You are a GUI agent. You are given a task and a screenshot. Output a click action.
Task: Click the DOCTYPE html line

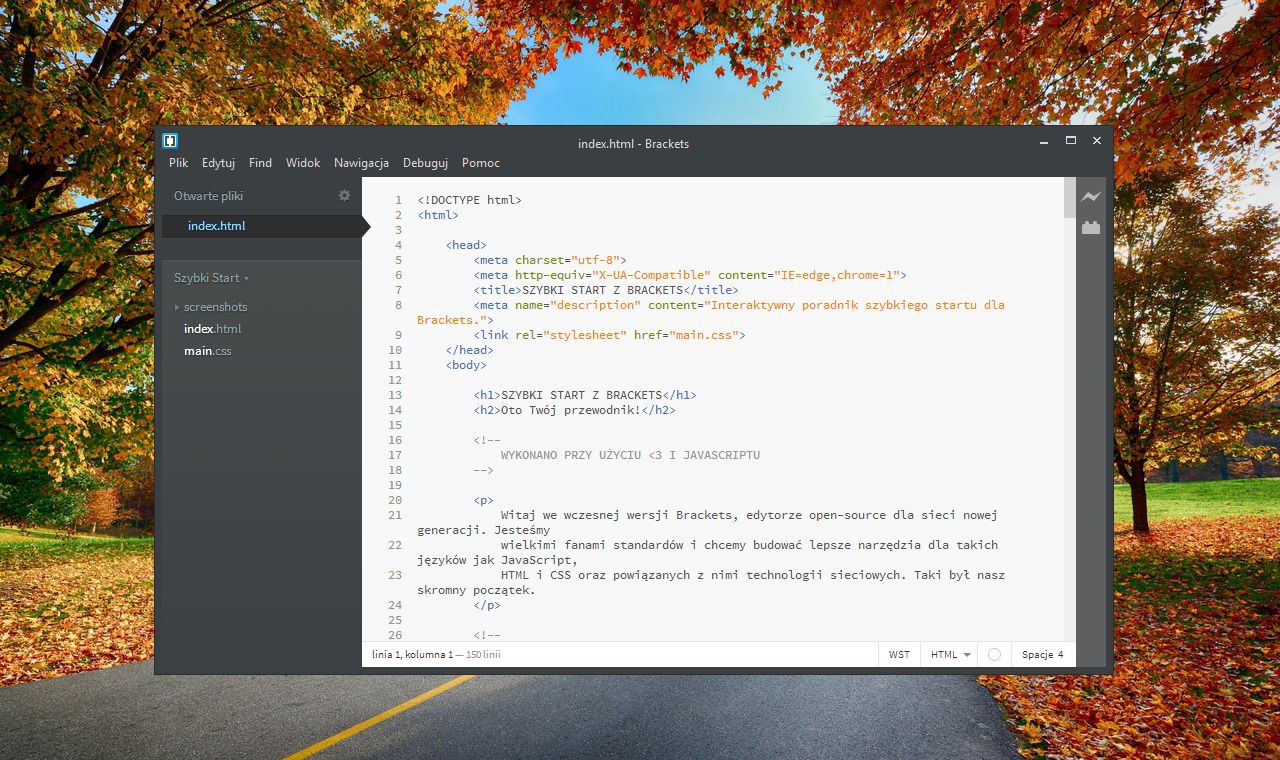[x=470, y=200]
